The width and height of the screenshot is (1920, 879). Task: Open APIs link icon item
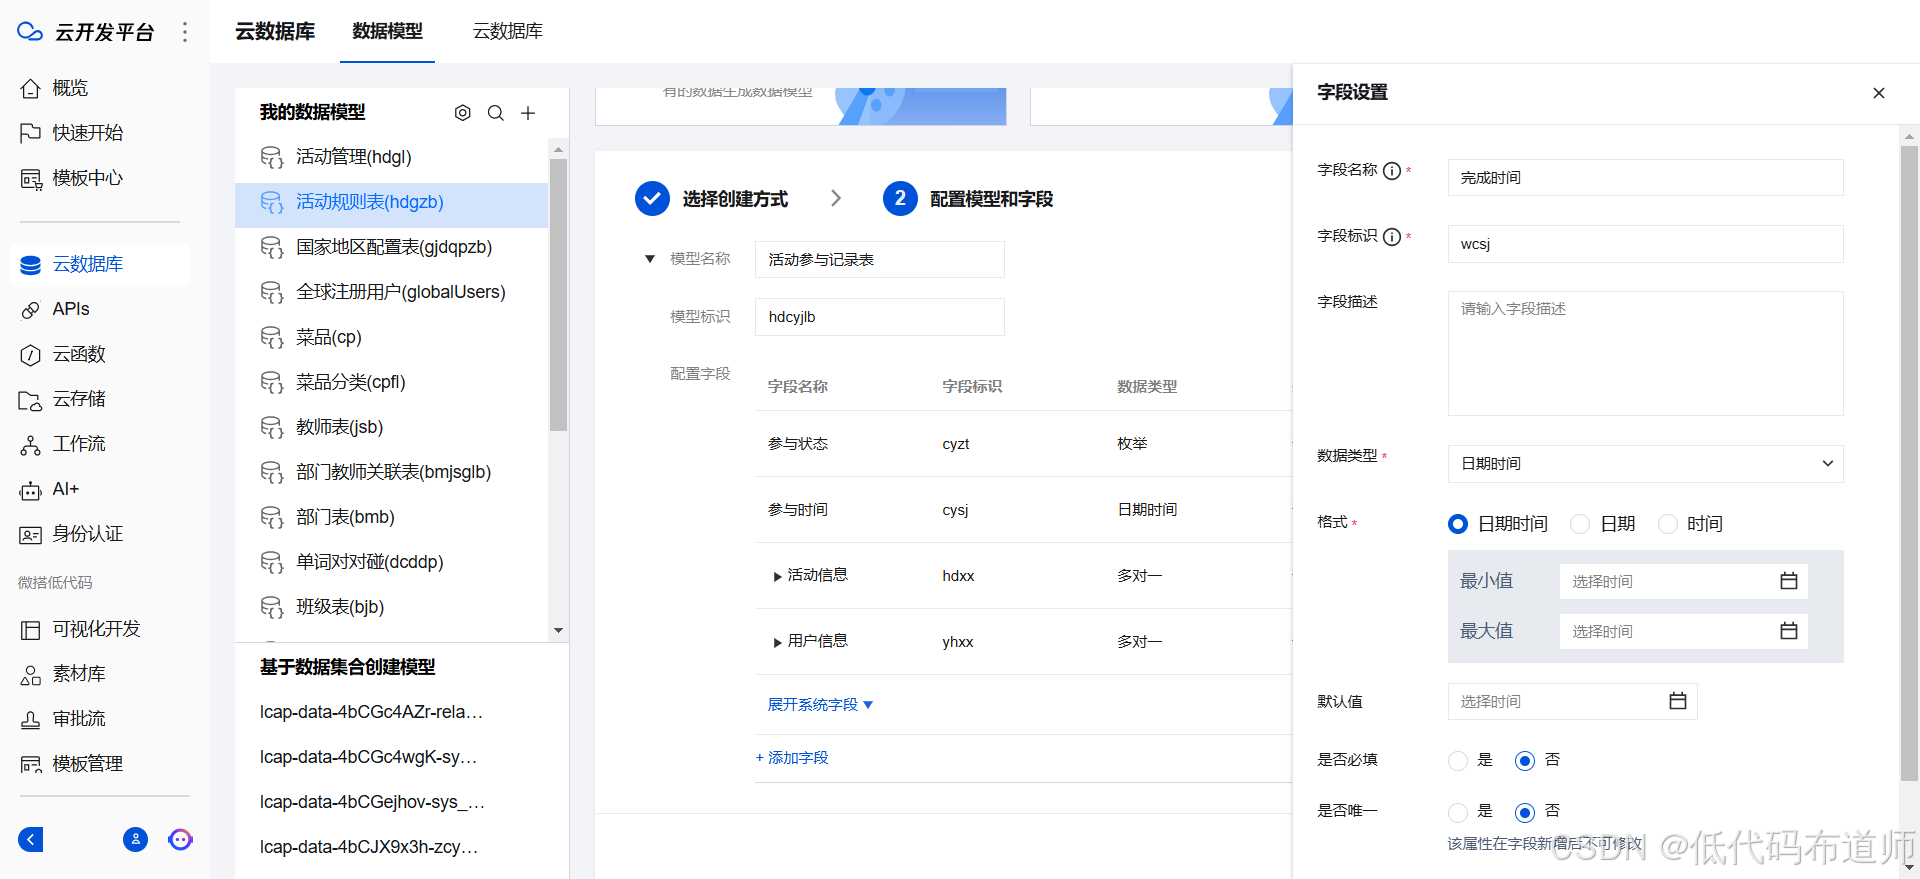[31, 310]
